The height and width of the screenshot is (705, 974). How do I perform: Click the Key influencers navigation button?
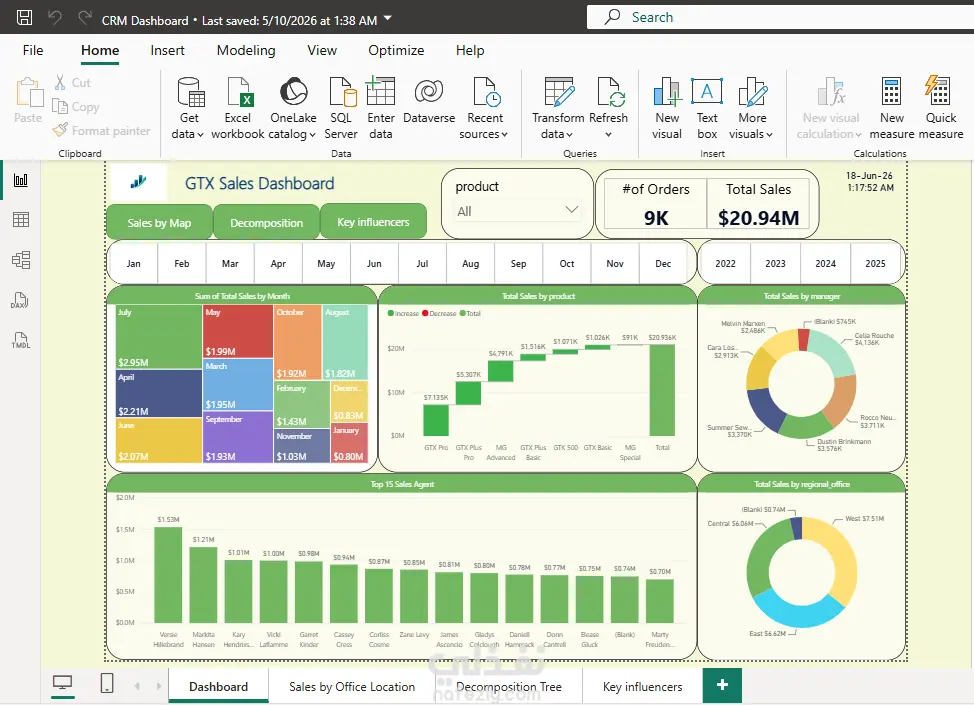point(373,222)
